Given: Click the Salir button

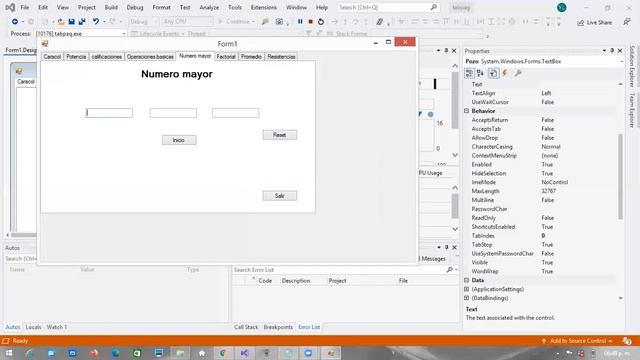Looking at the screenshot, I should tap(280, 196).
